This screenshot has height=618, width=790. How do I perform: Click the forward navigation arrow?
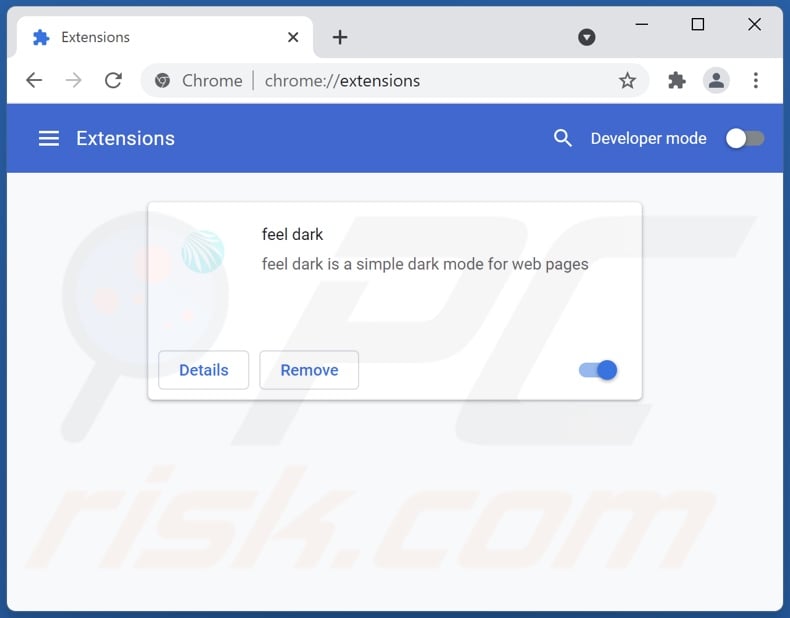74,81
